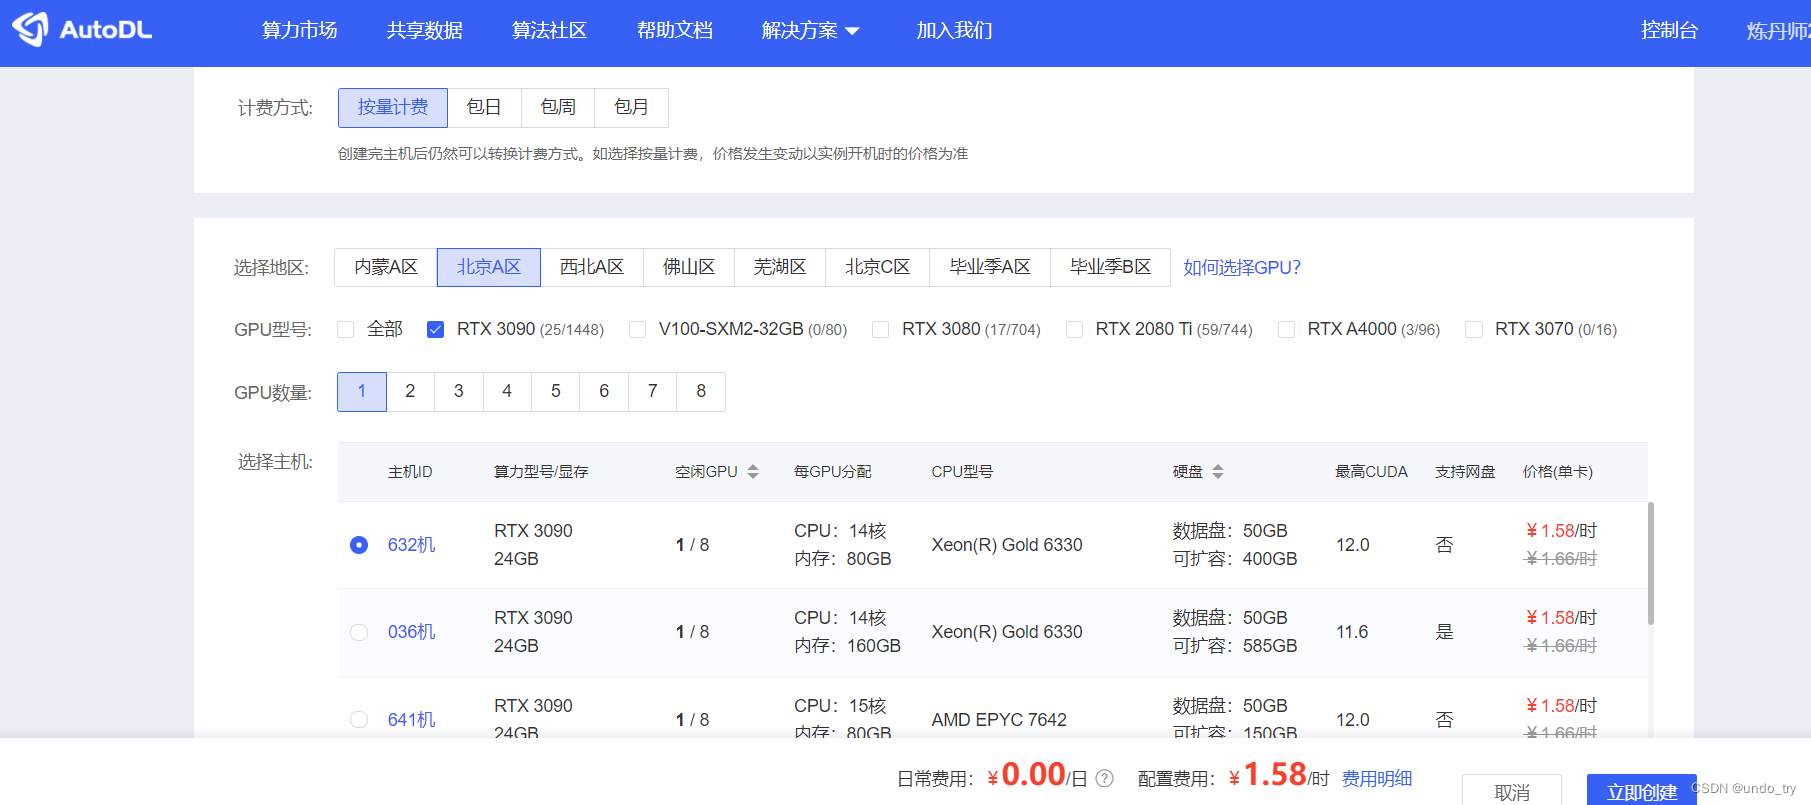
Task: Set GPU count to 2
Action: coord(410,391)
